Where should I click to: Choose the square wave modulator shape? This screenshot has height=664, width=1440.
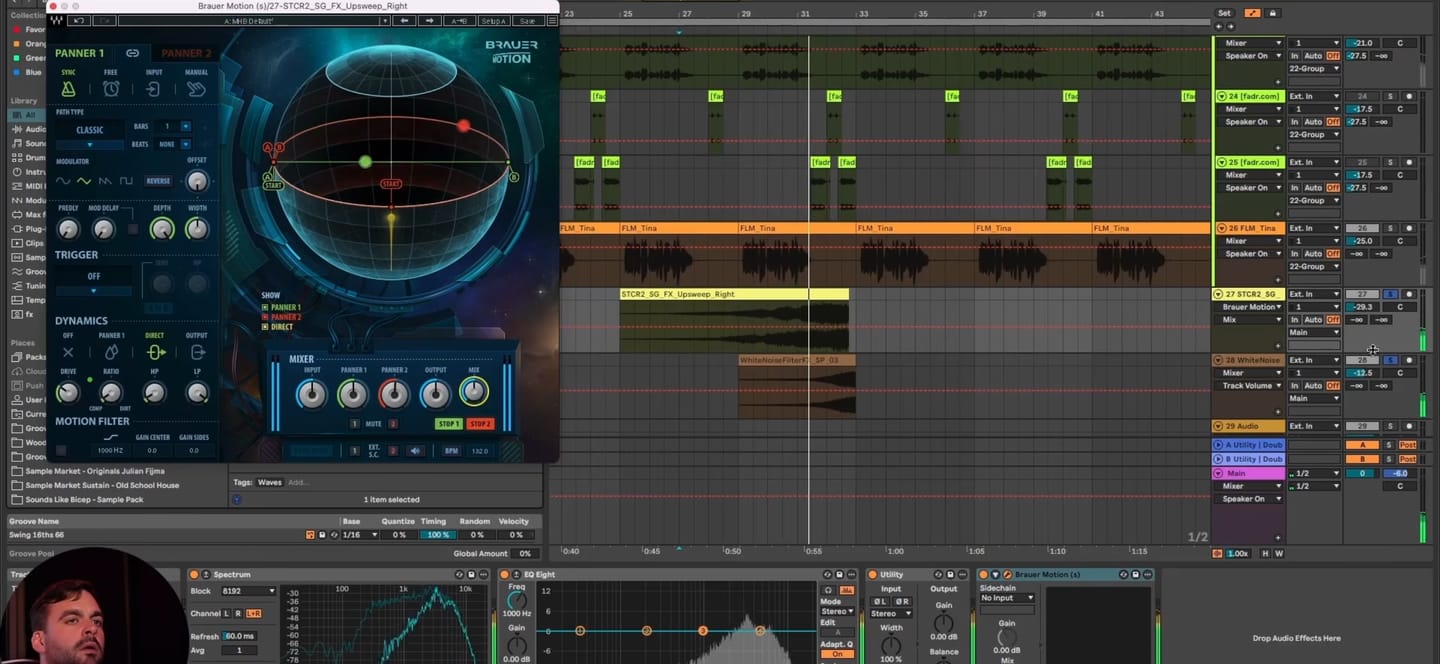point(127,181)
